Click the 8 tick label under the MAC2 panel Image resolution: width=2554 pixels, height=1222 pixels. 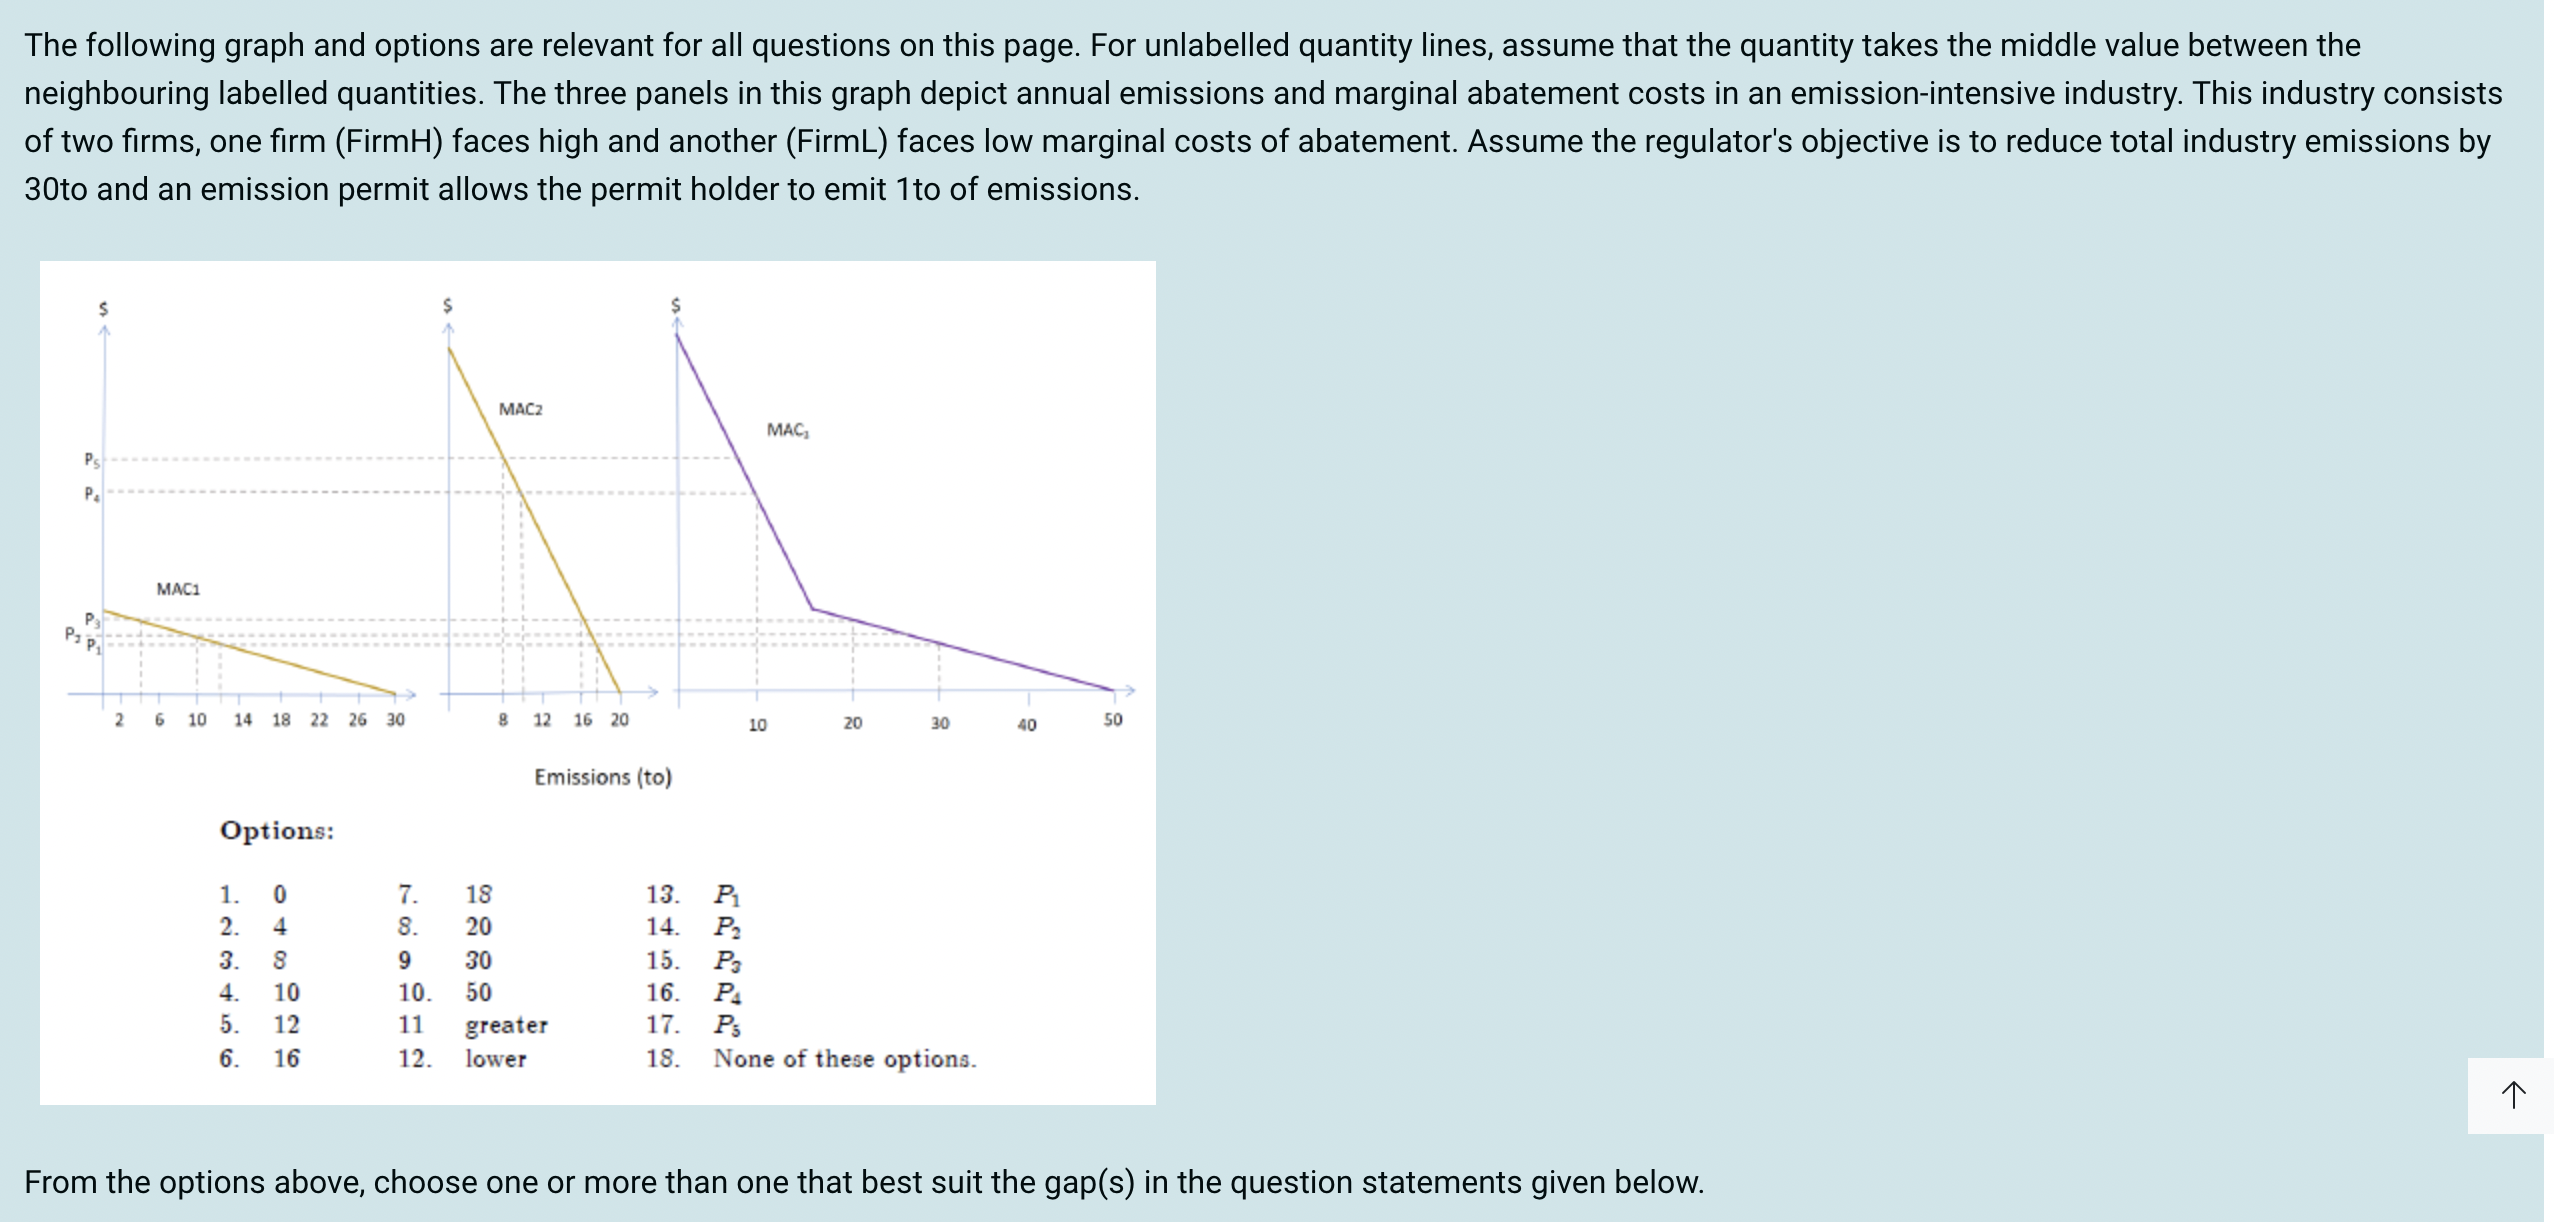tap(503, 720)
